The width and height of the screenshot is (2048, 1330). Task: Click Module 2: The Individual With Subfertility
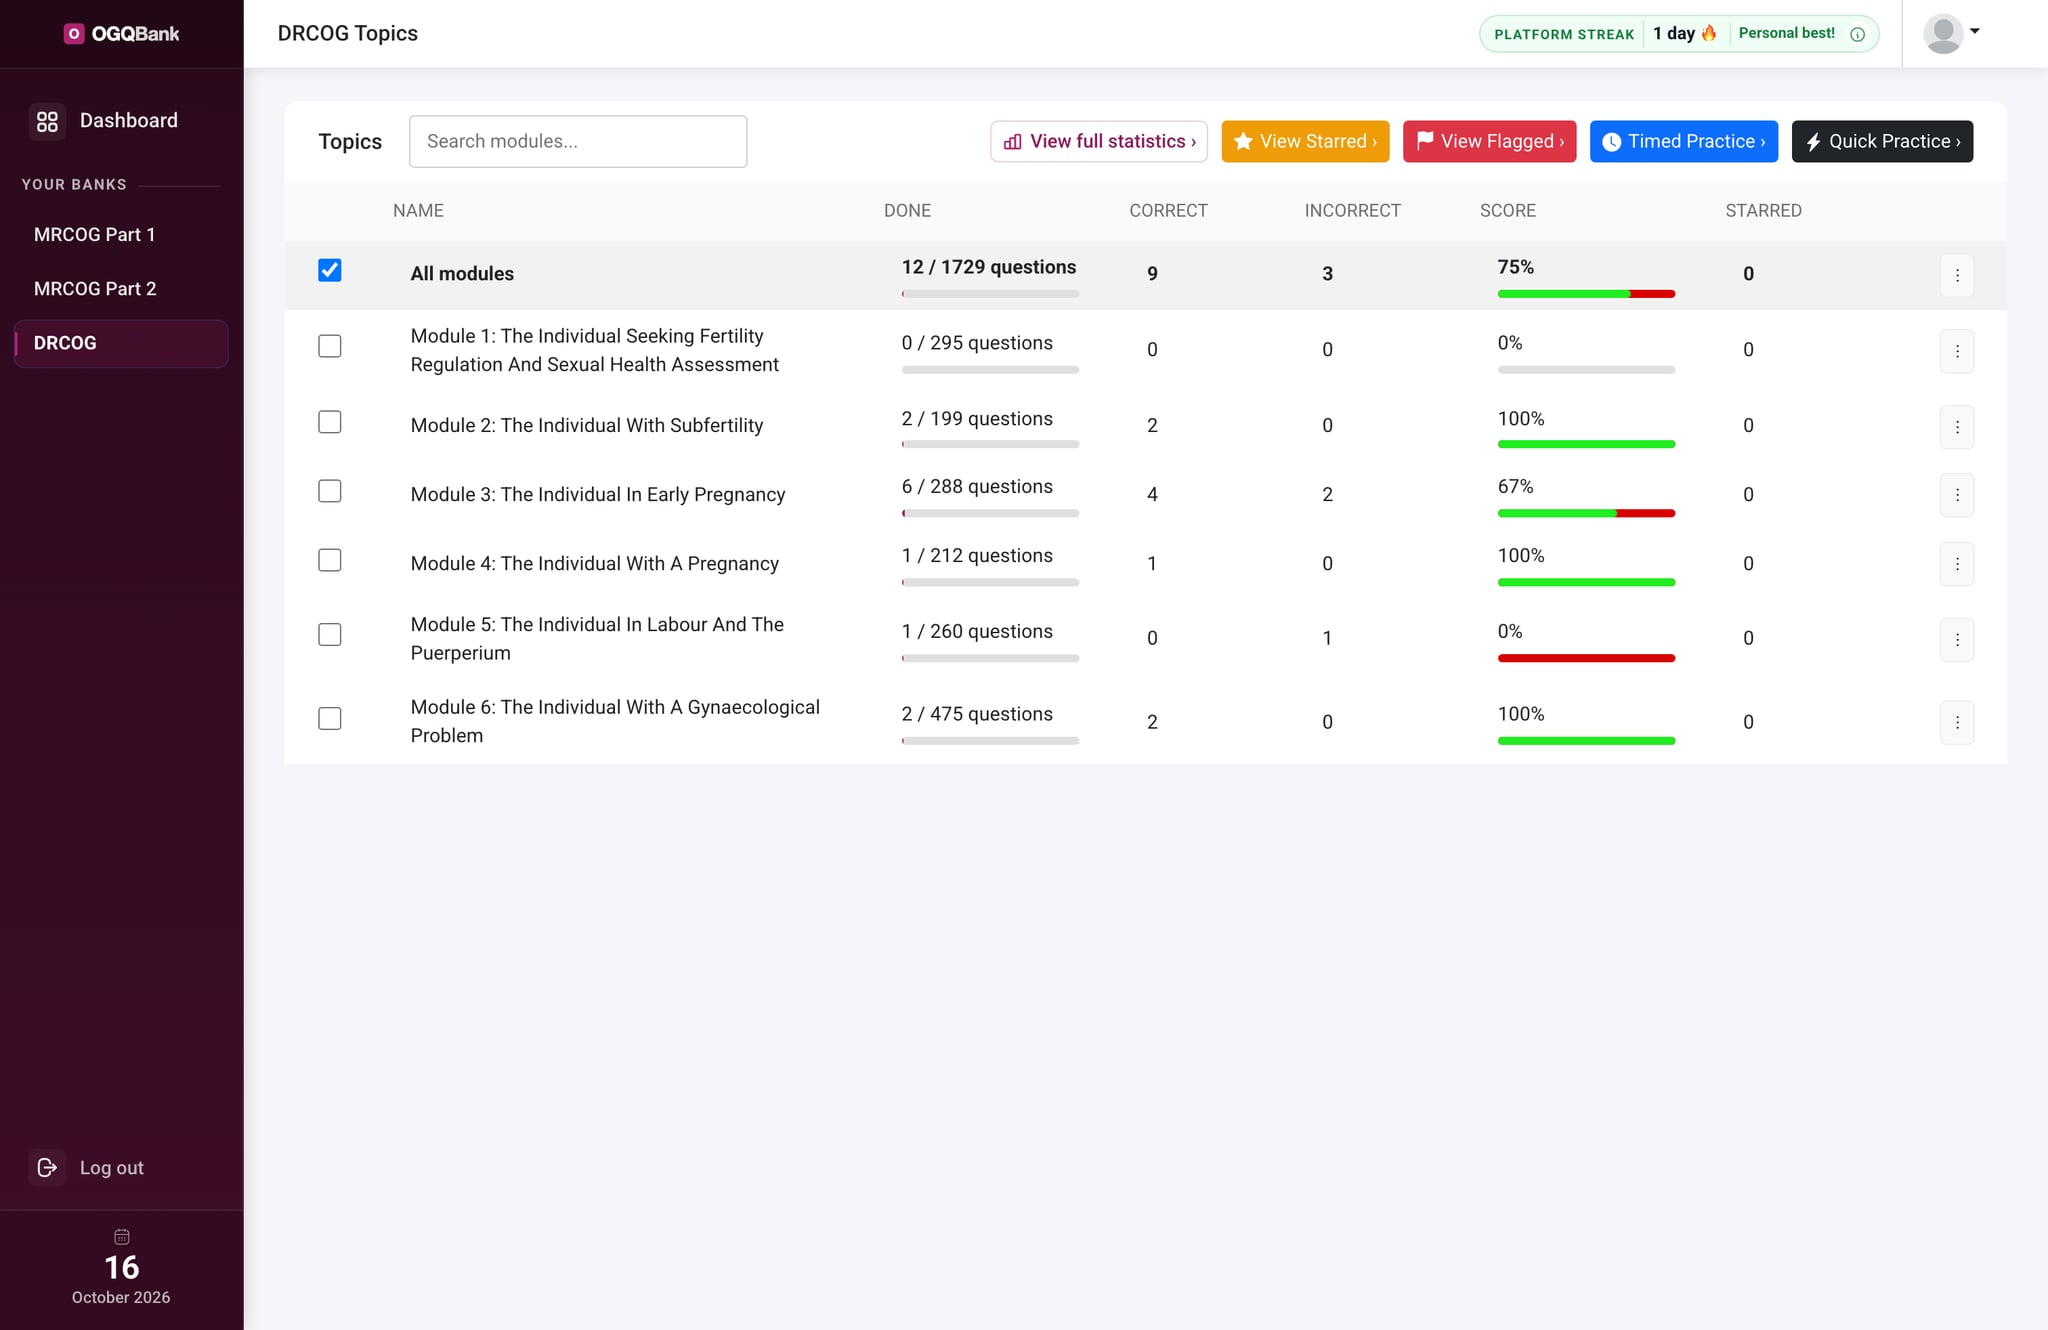point(587,425)
